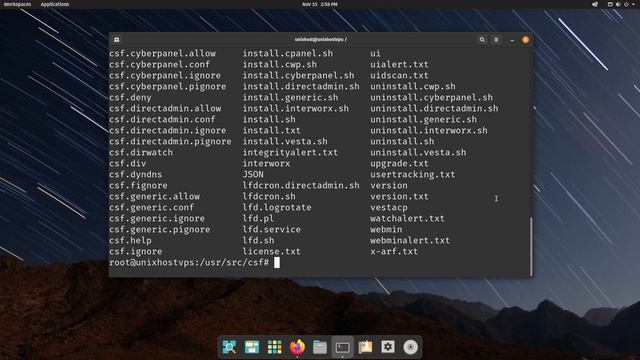Select the Terminal icon in the dock
The width and height of the screenshot is (640, 360).
[342, 347]
